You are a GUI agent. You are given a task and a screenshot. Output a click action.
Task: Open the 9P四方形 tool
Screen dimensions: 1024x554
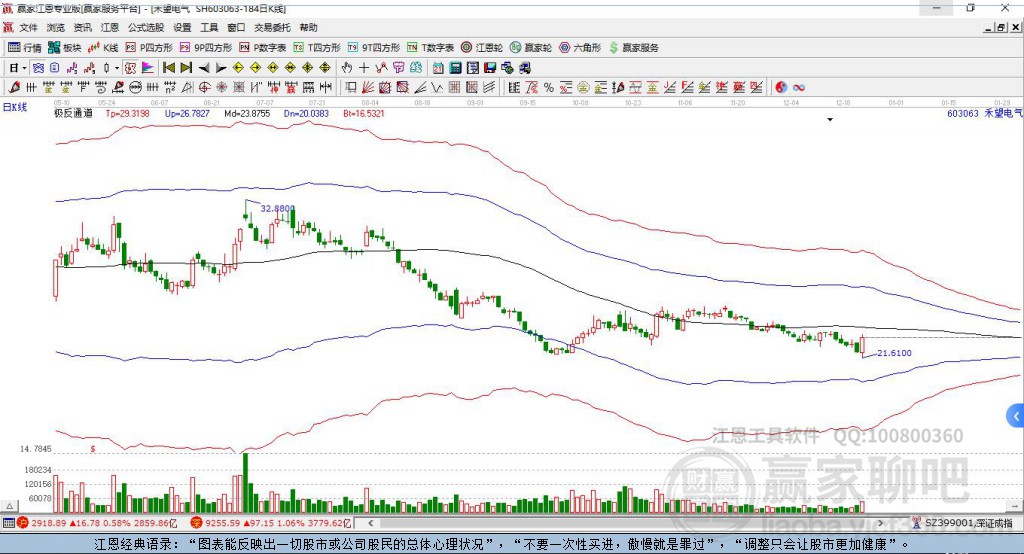click(206, 48)
